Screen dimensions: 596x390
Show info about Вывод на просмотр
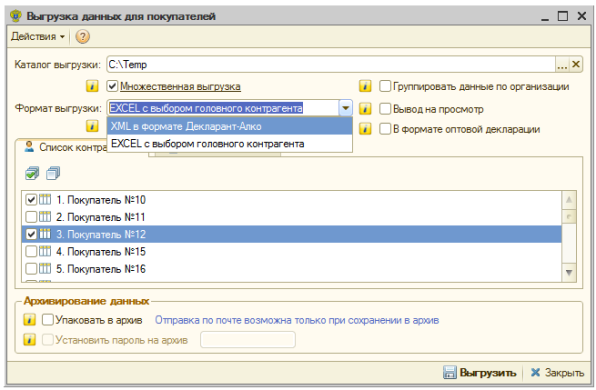(365, 109)
